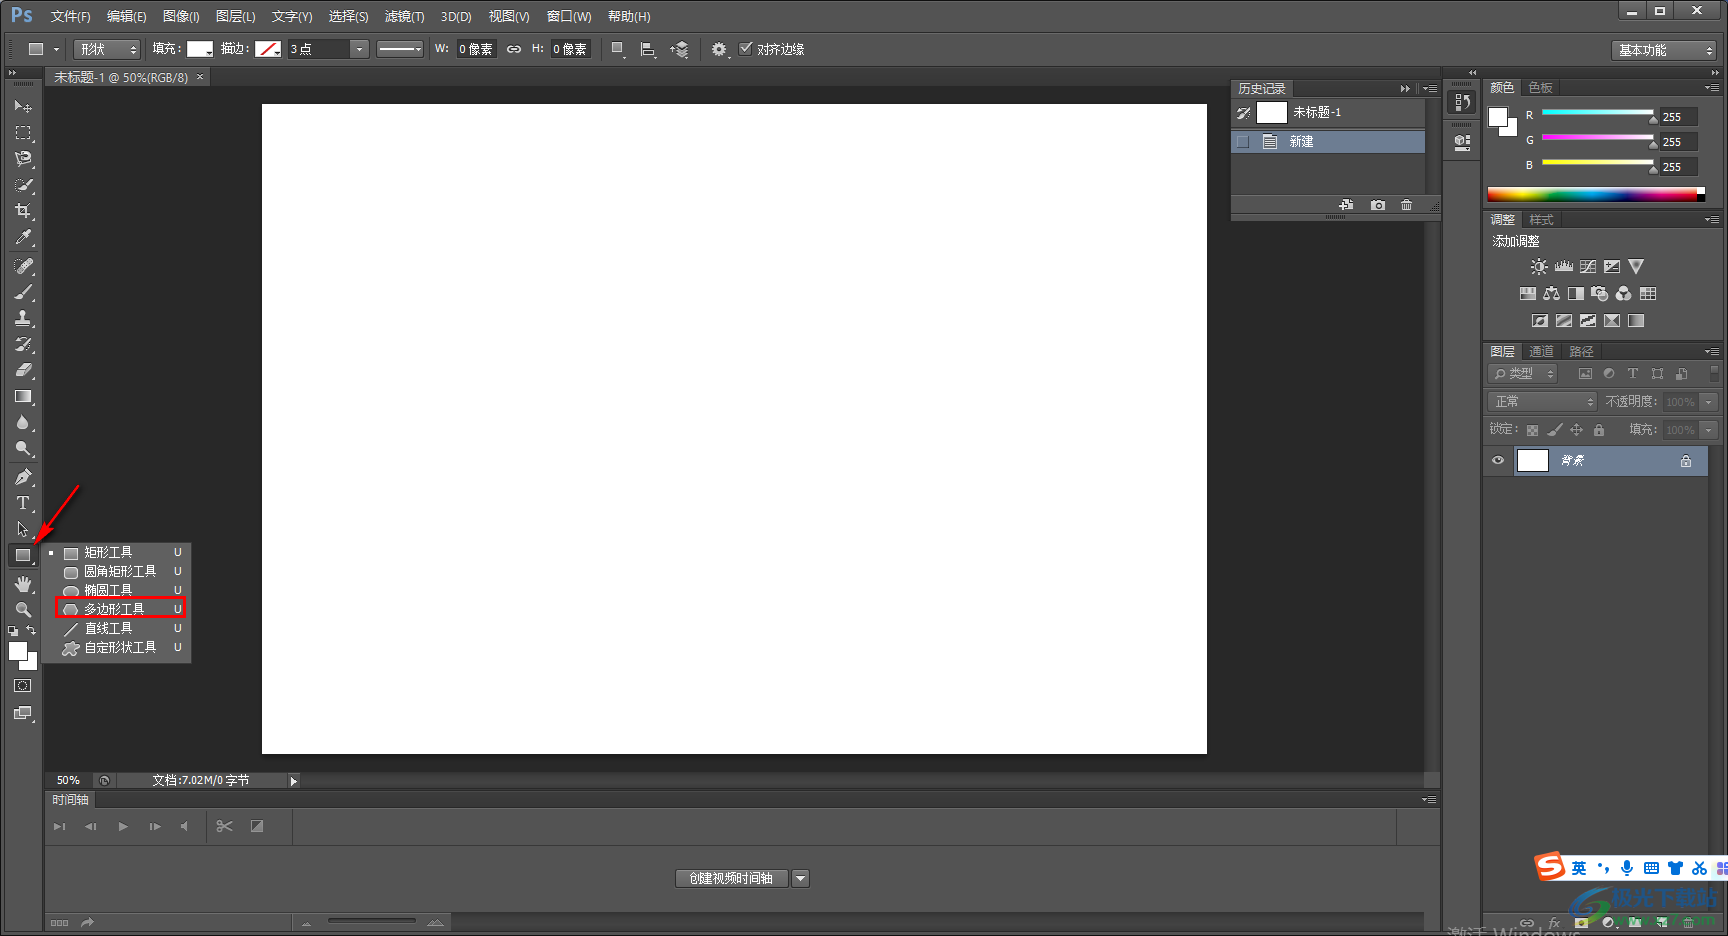This screenshot has width=1728, height=936.
Task: Open the 形状 tool mode dropdown
Action: (107, 49)
